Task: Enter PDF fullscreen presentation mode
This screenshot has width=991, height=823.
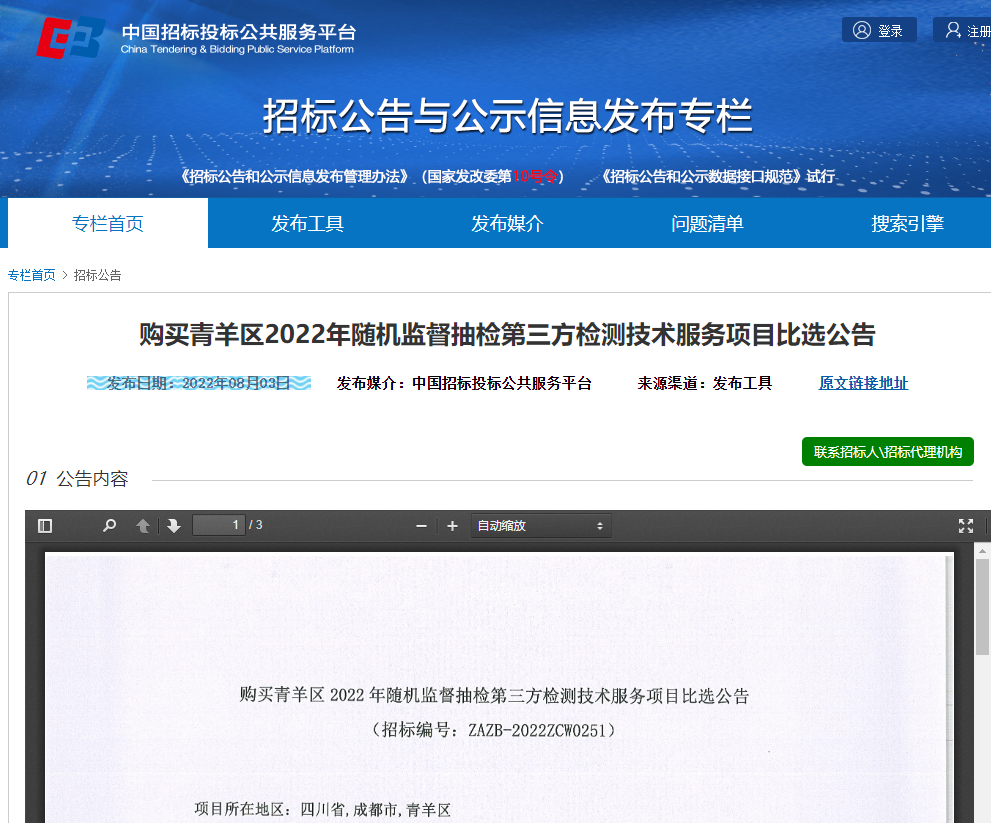Action: tap(966, 526)
